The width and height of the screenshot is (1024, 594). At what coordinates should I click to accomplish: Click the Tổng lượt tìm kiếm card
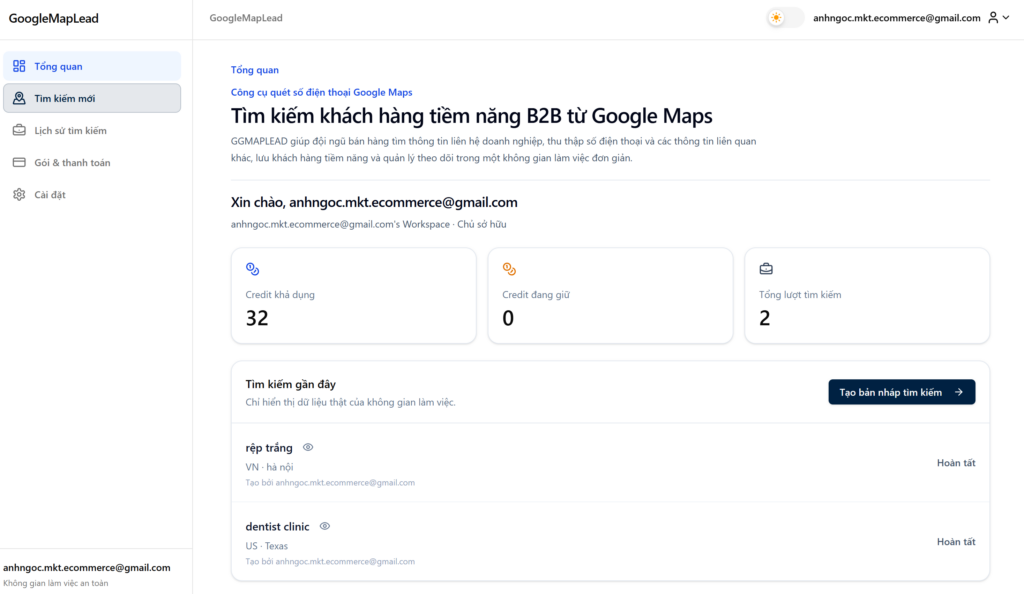point(867,295)
